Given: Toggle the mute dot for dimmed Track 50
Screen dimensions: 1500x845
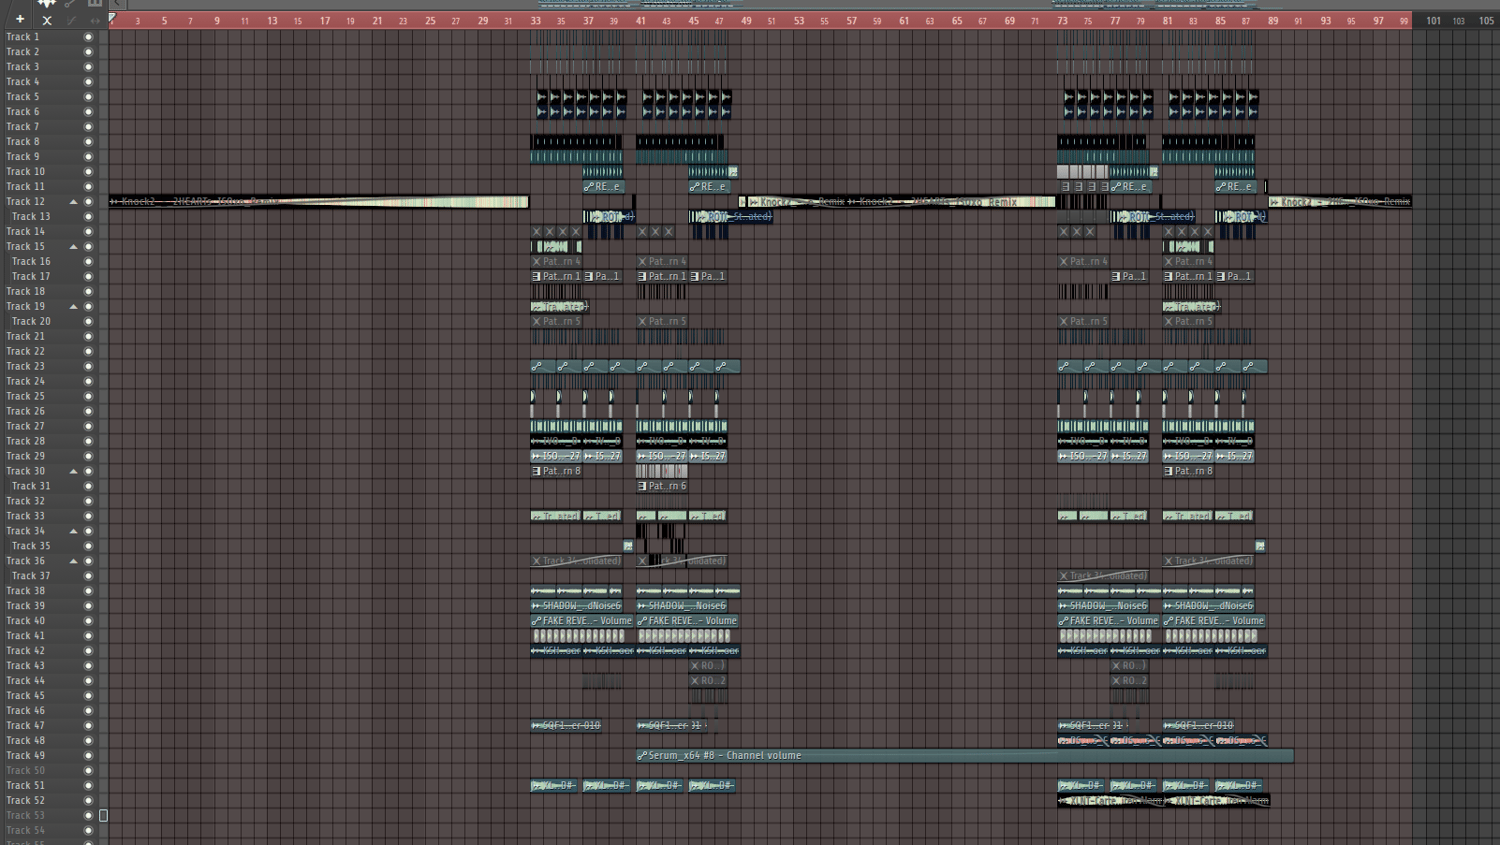Looking at the screenshot, I should click(x=88, y=771).
